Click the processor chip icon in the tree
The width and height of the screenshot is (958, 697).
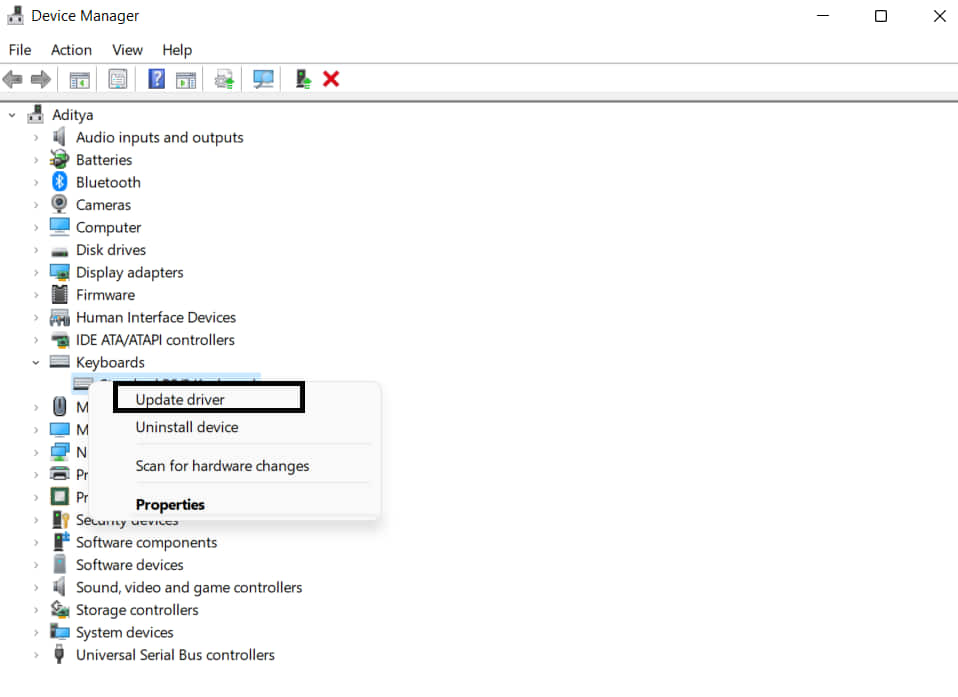pos(59,497)
